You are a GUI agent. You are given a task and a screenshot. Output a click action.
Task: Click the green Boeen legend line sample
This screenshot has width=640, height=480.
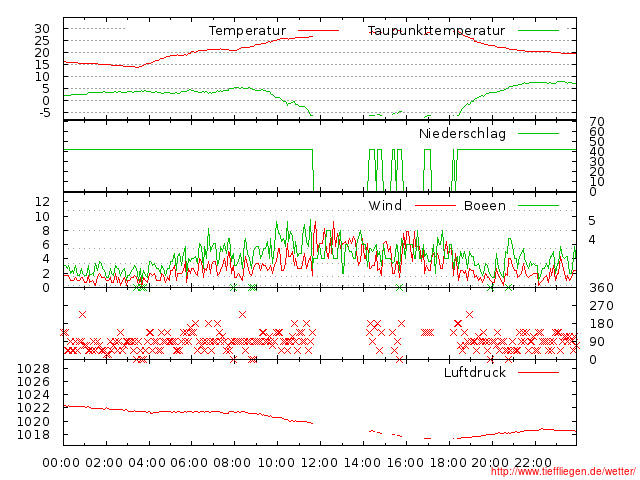click(x=538, y=206)
